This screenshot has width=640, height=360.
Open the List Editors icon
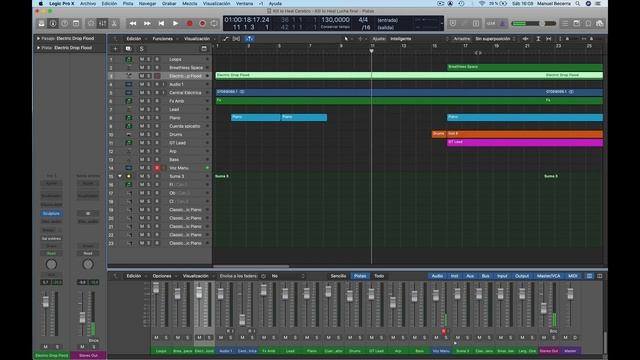point(564,24)
